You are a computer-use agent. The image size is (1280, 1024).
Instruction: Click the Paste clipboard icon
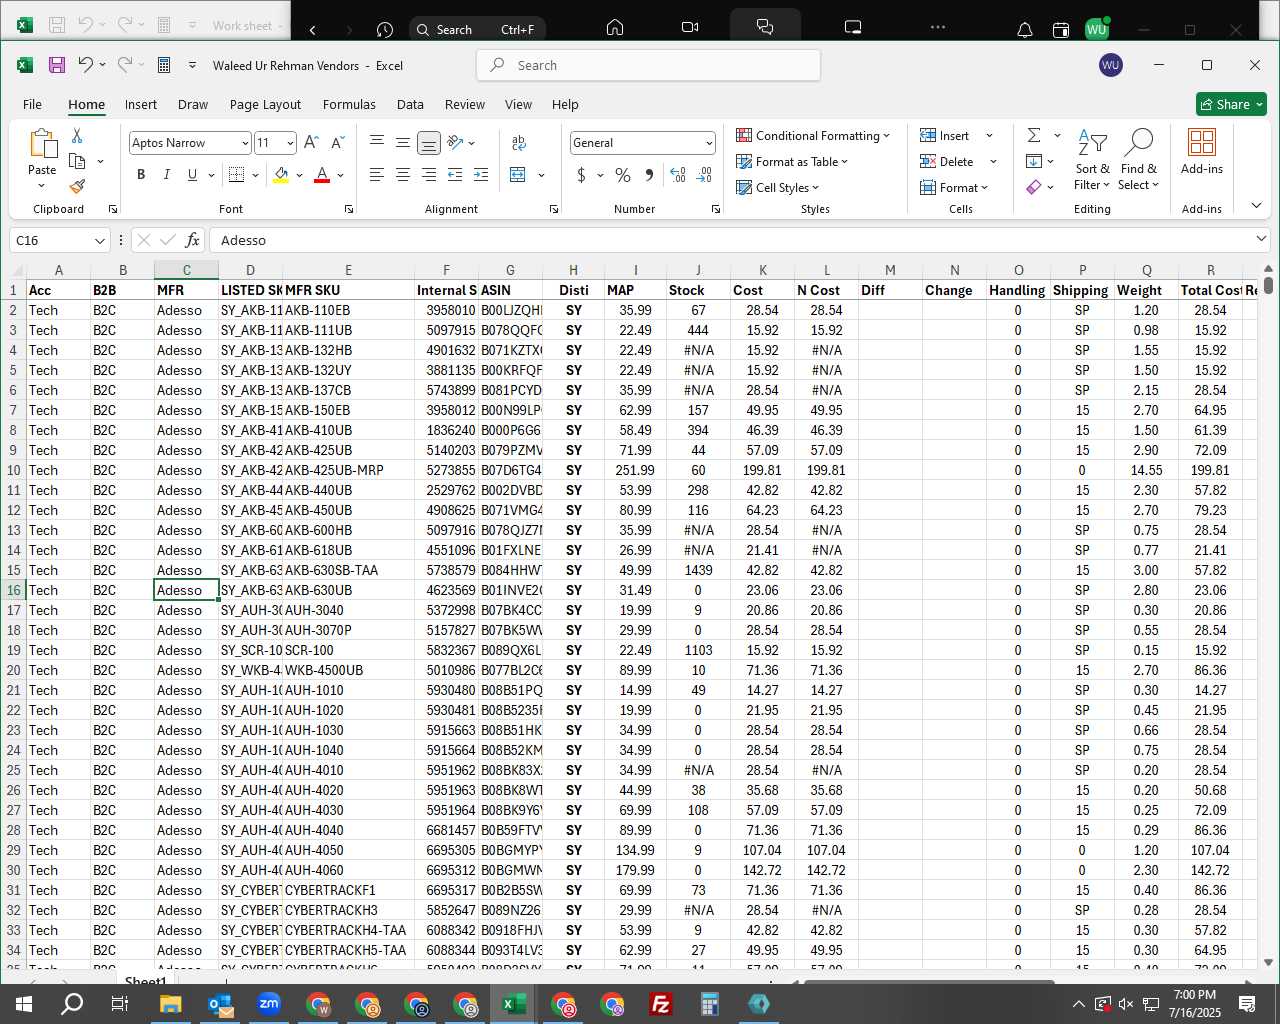click(43, 144)
